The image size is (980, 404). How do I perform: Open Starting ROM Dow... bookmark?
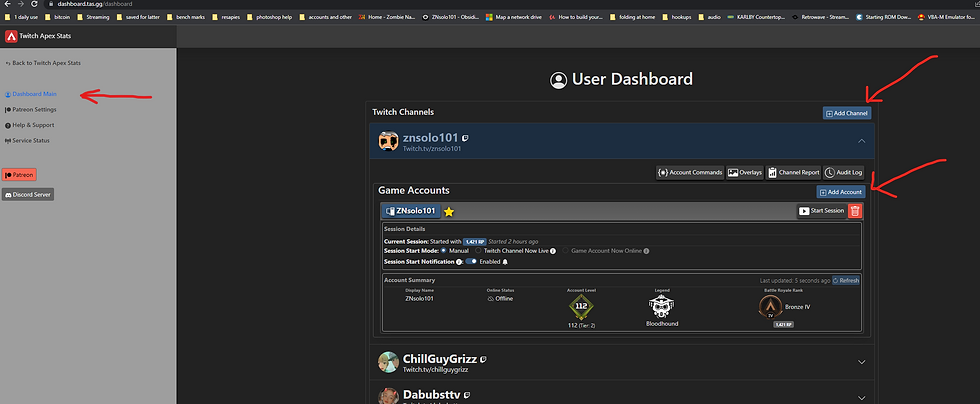coord(882,18)
